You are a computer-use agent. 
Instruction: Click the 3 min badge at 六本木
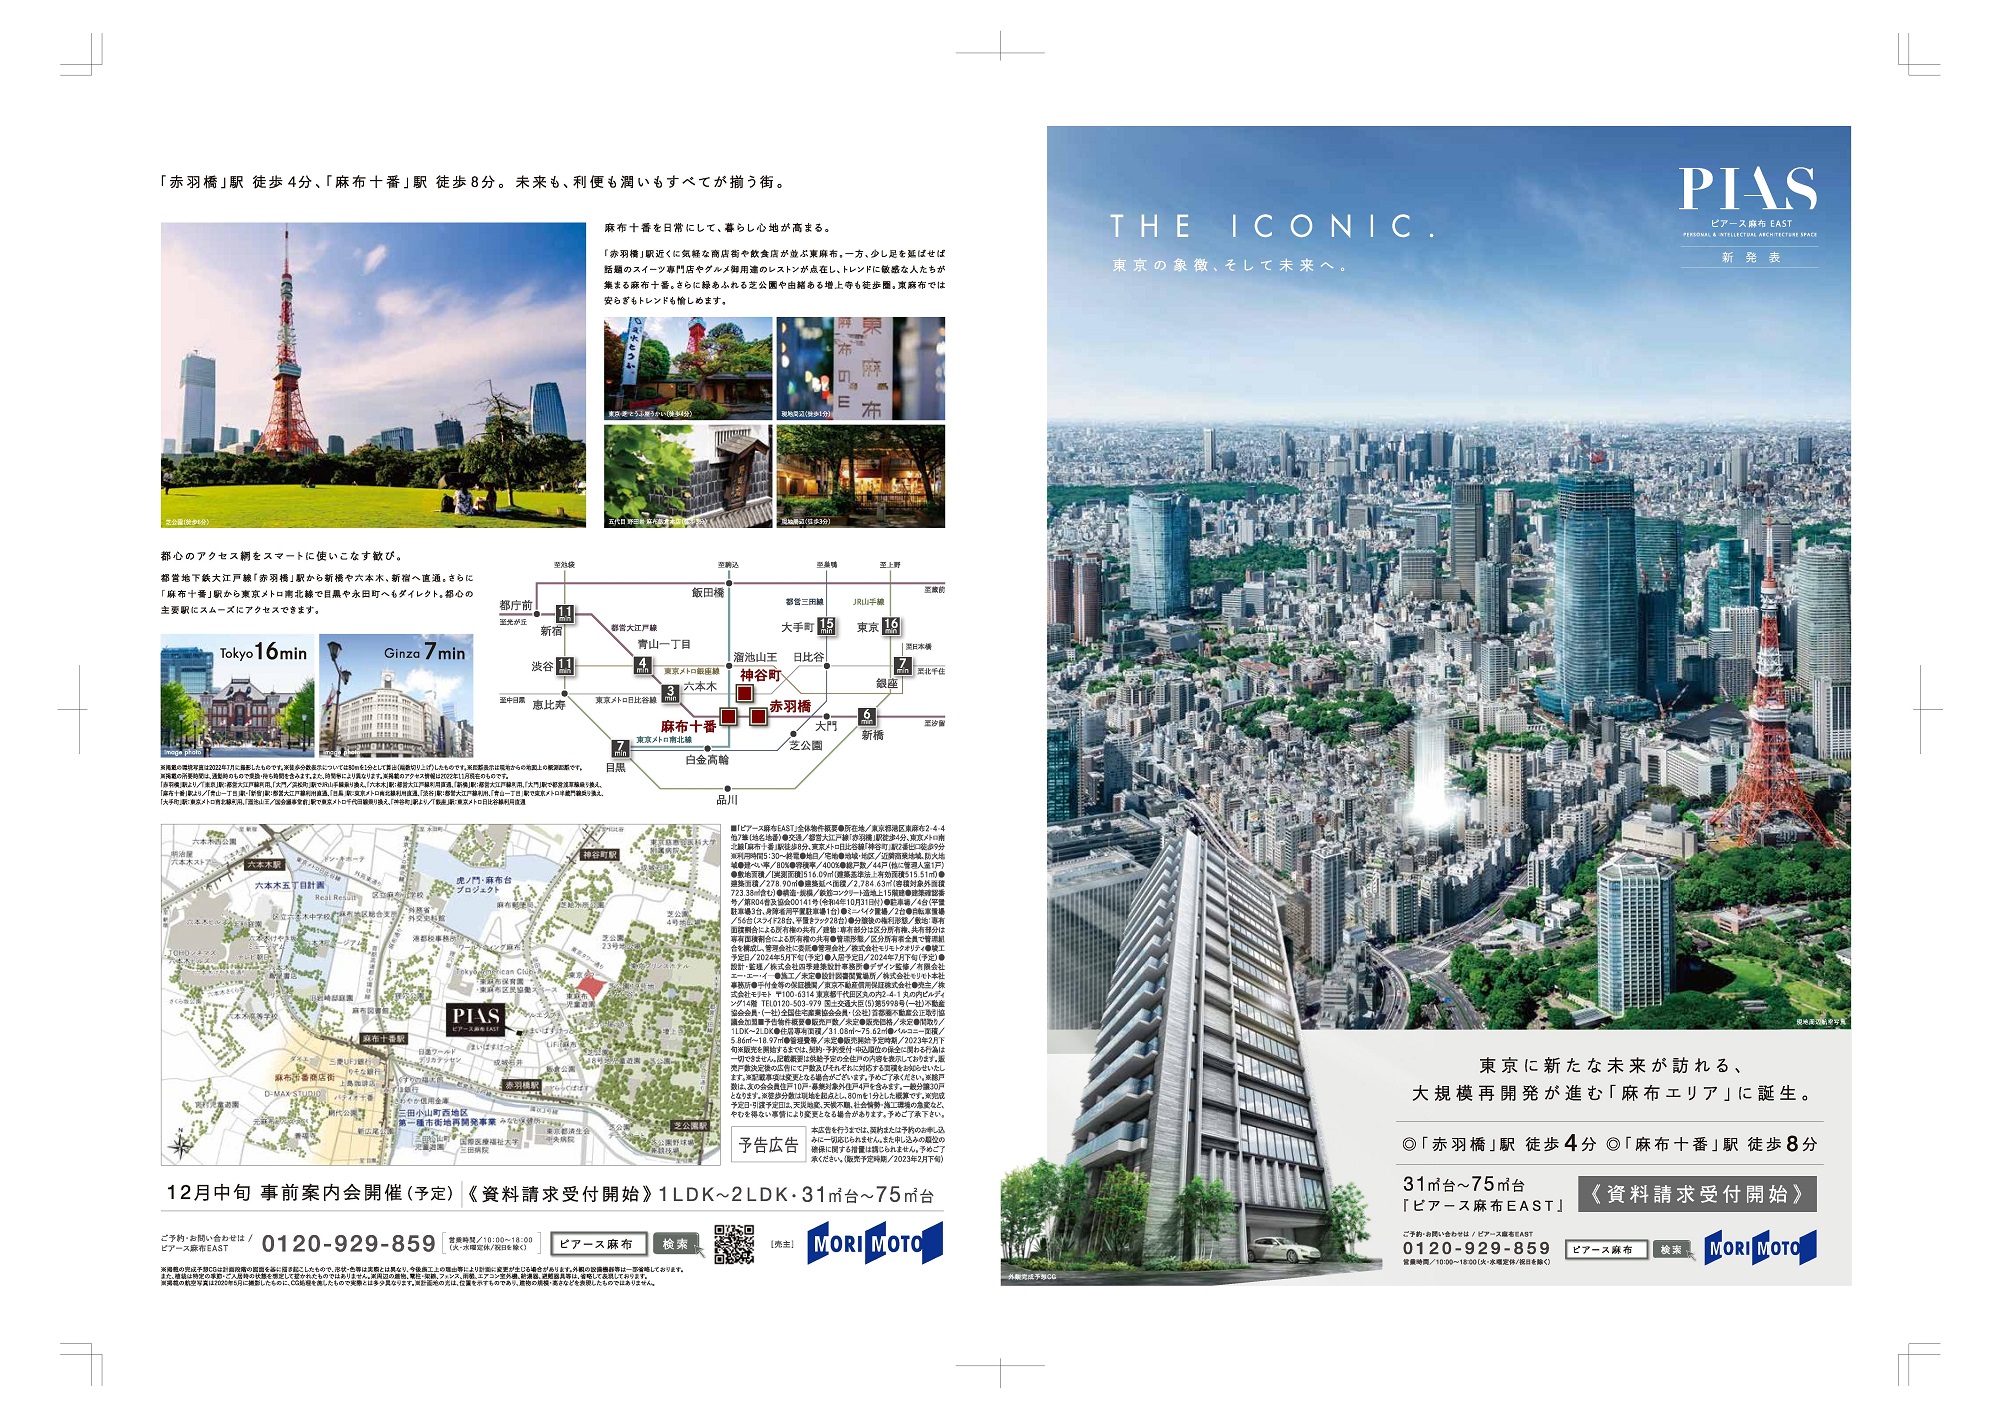coord(671,692)
